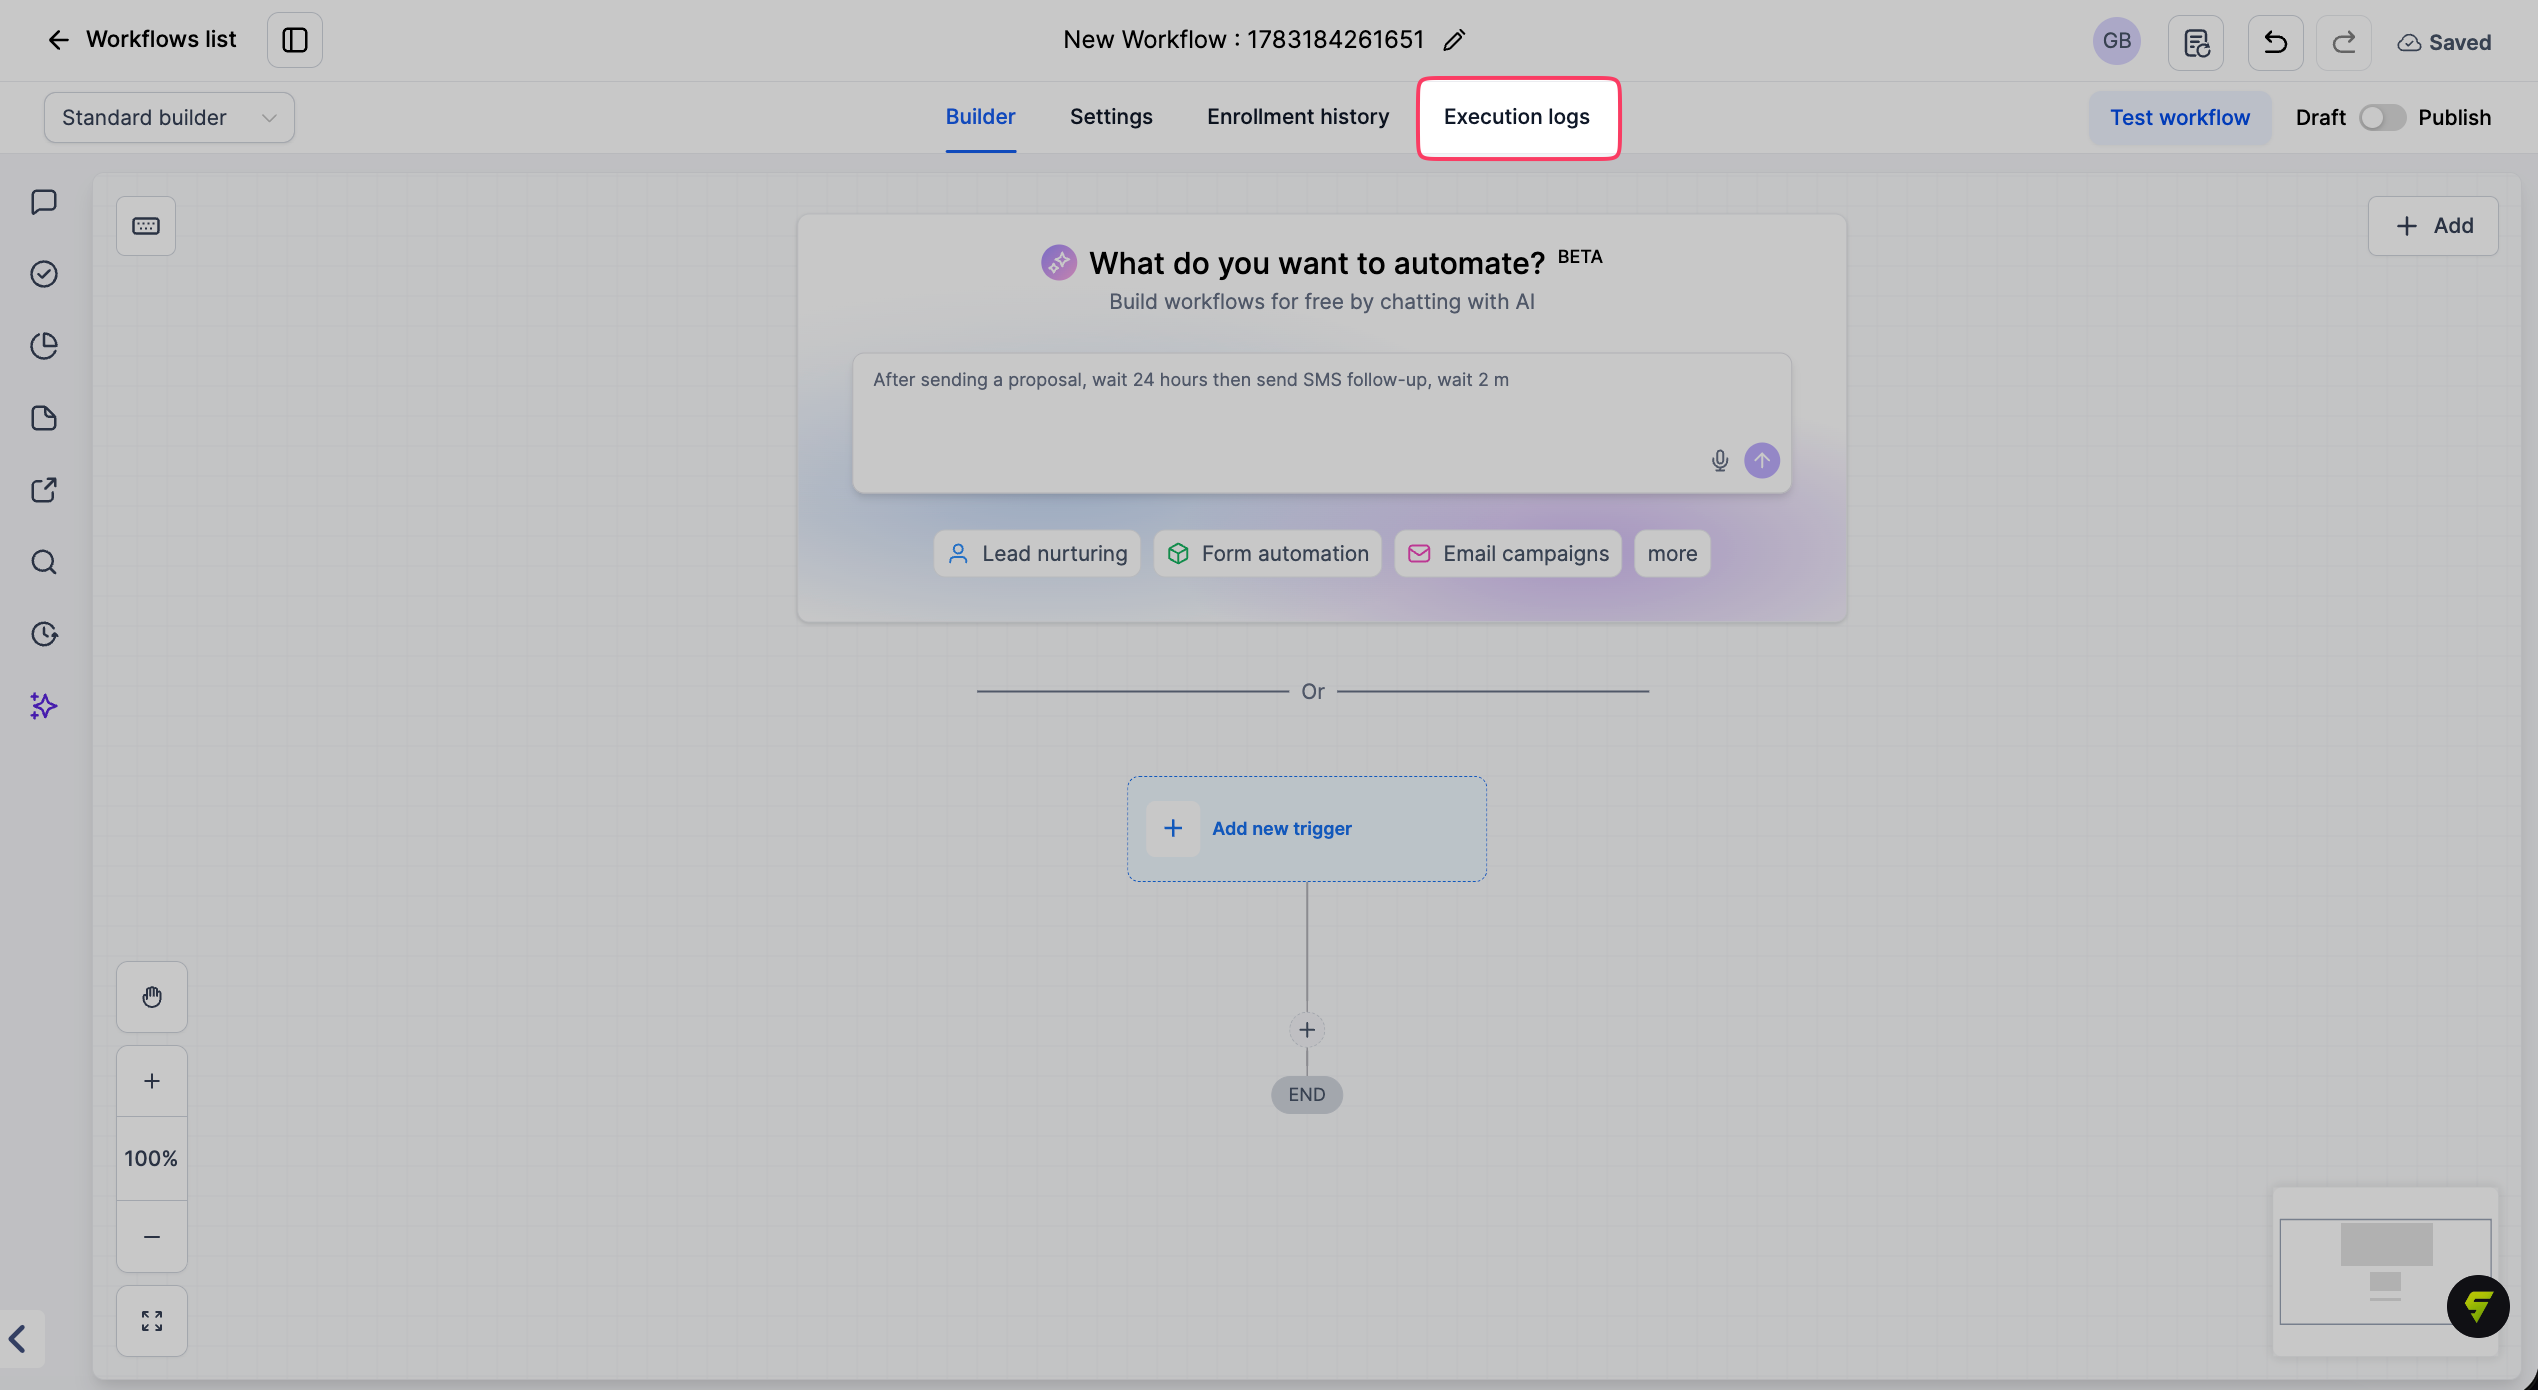Click the microphone voice input icon
Screen dimensions: 2538x1390
click(x=1719, y=461)
